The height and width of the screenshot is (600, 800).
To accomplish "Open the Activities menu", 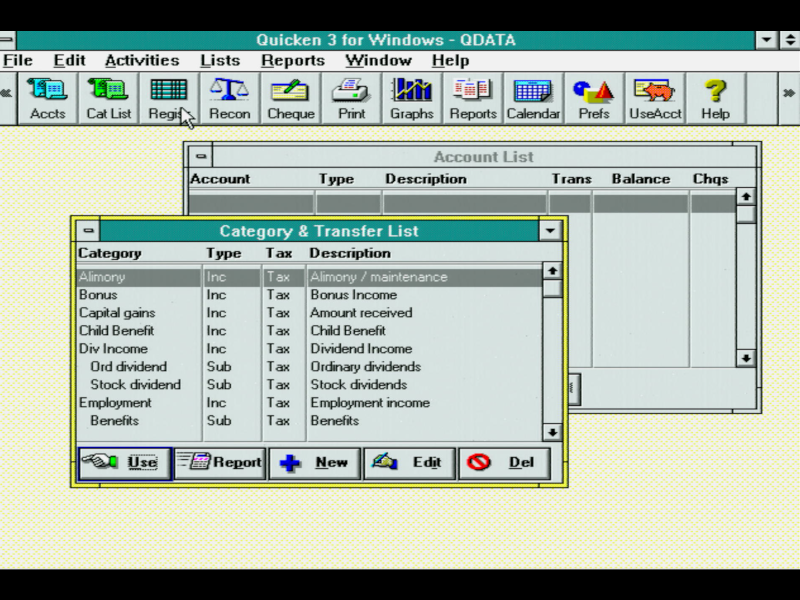I will pyautogui.click(x=142, y=60).
